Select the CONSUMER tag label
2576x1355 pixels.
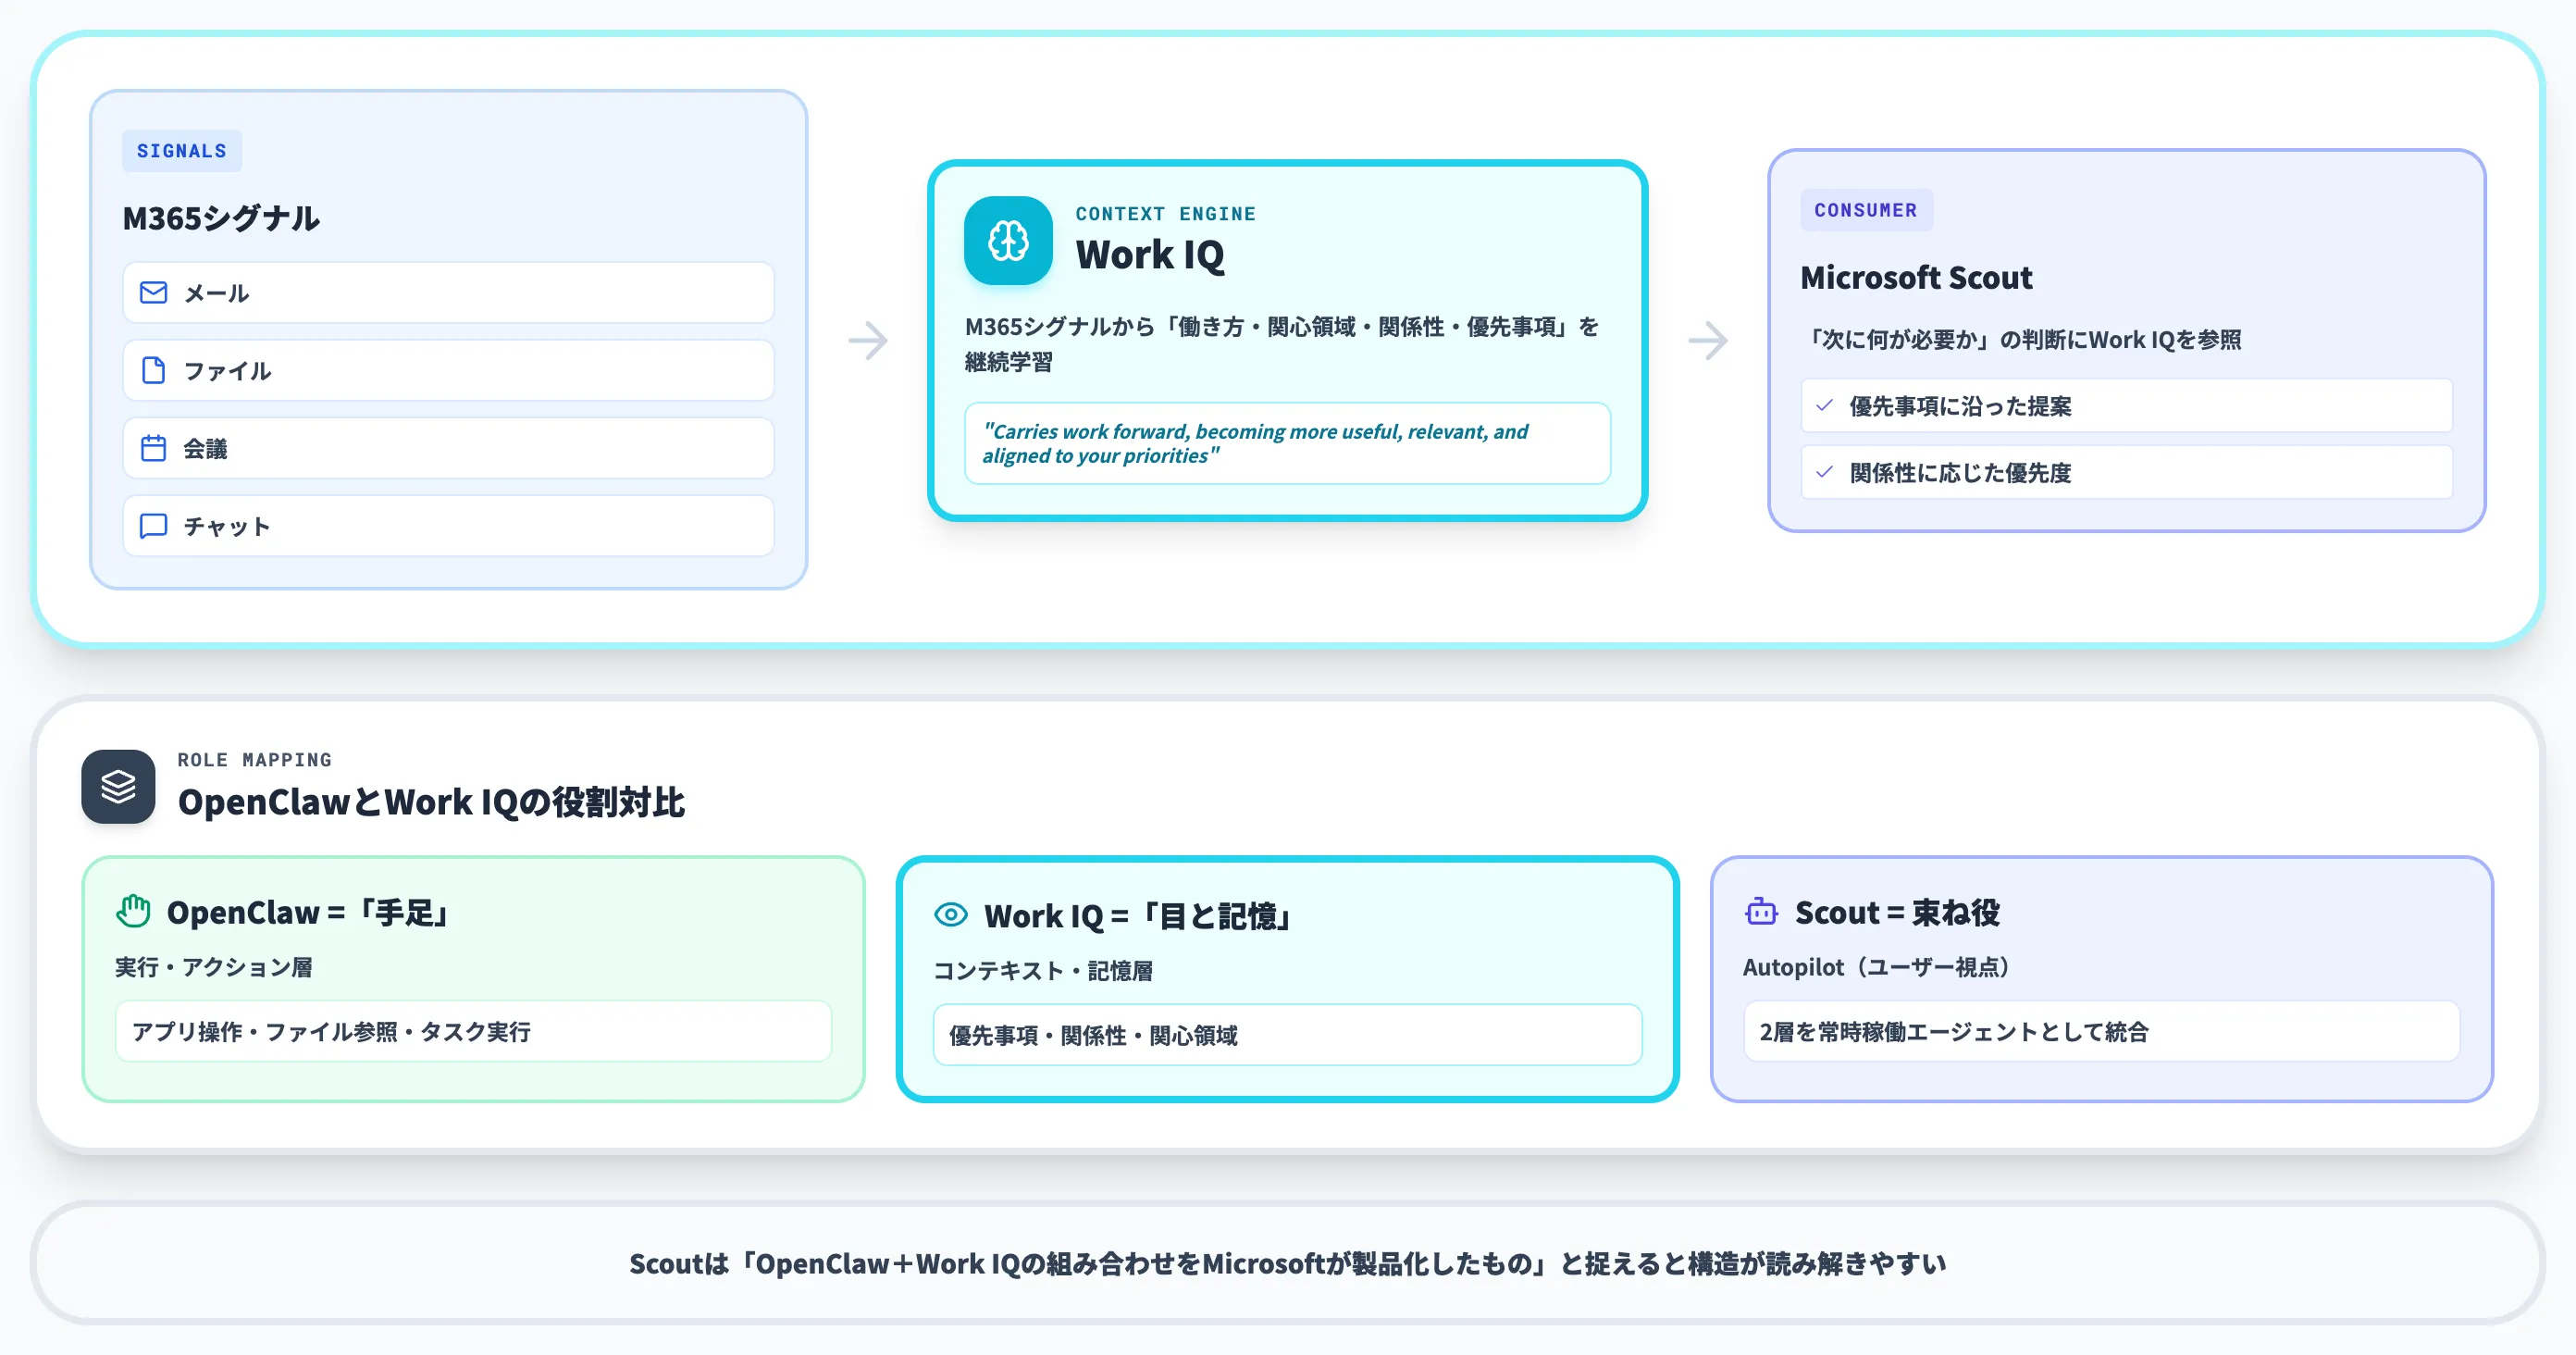point(1866,210)
